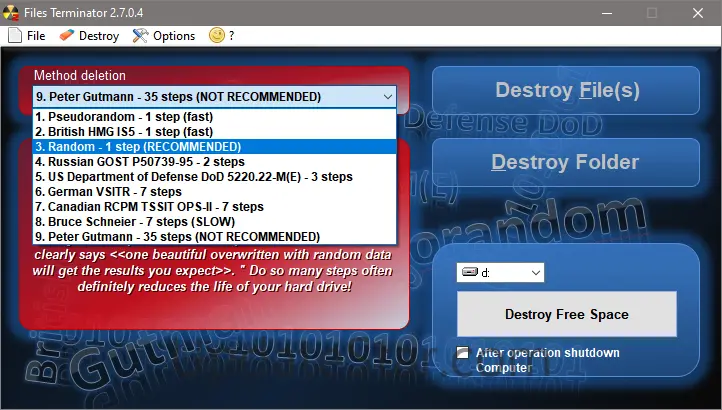Choose 4. Russian GOST P50739-95 - 2 steps
Screen dimensions: 722x410
coord(215,162)
